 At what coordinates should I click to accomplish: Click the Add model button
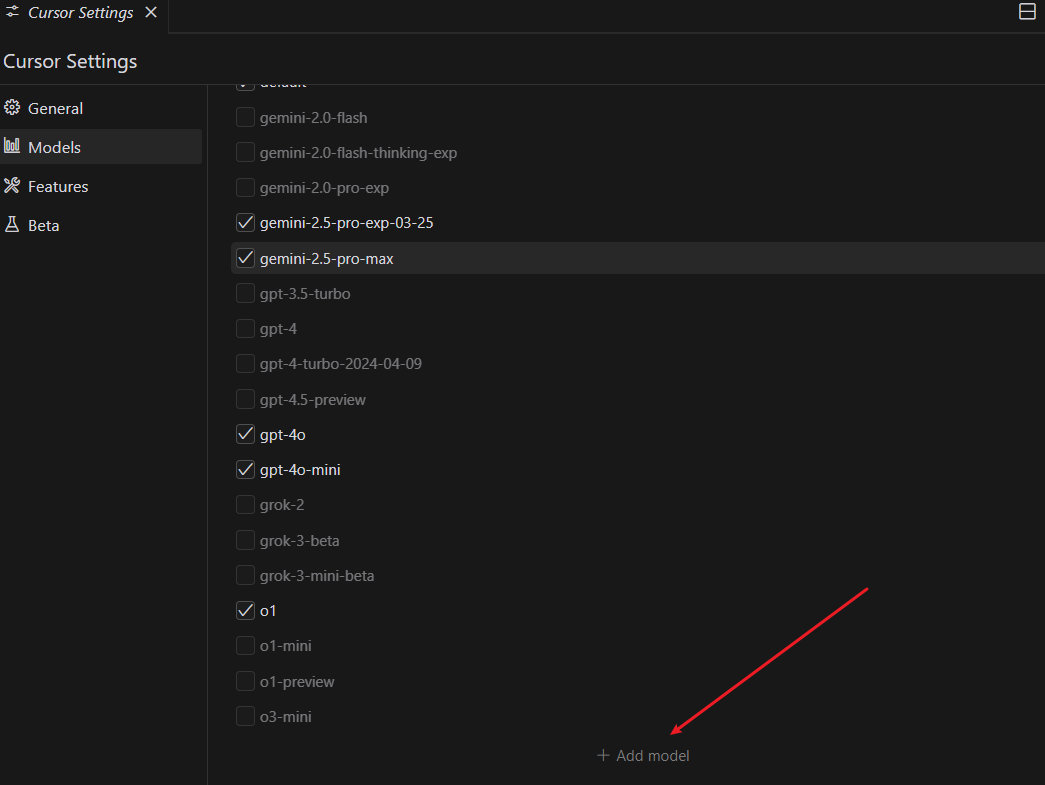pos(643,755)
